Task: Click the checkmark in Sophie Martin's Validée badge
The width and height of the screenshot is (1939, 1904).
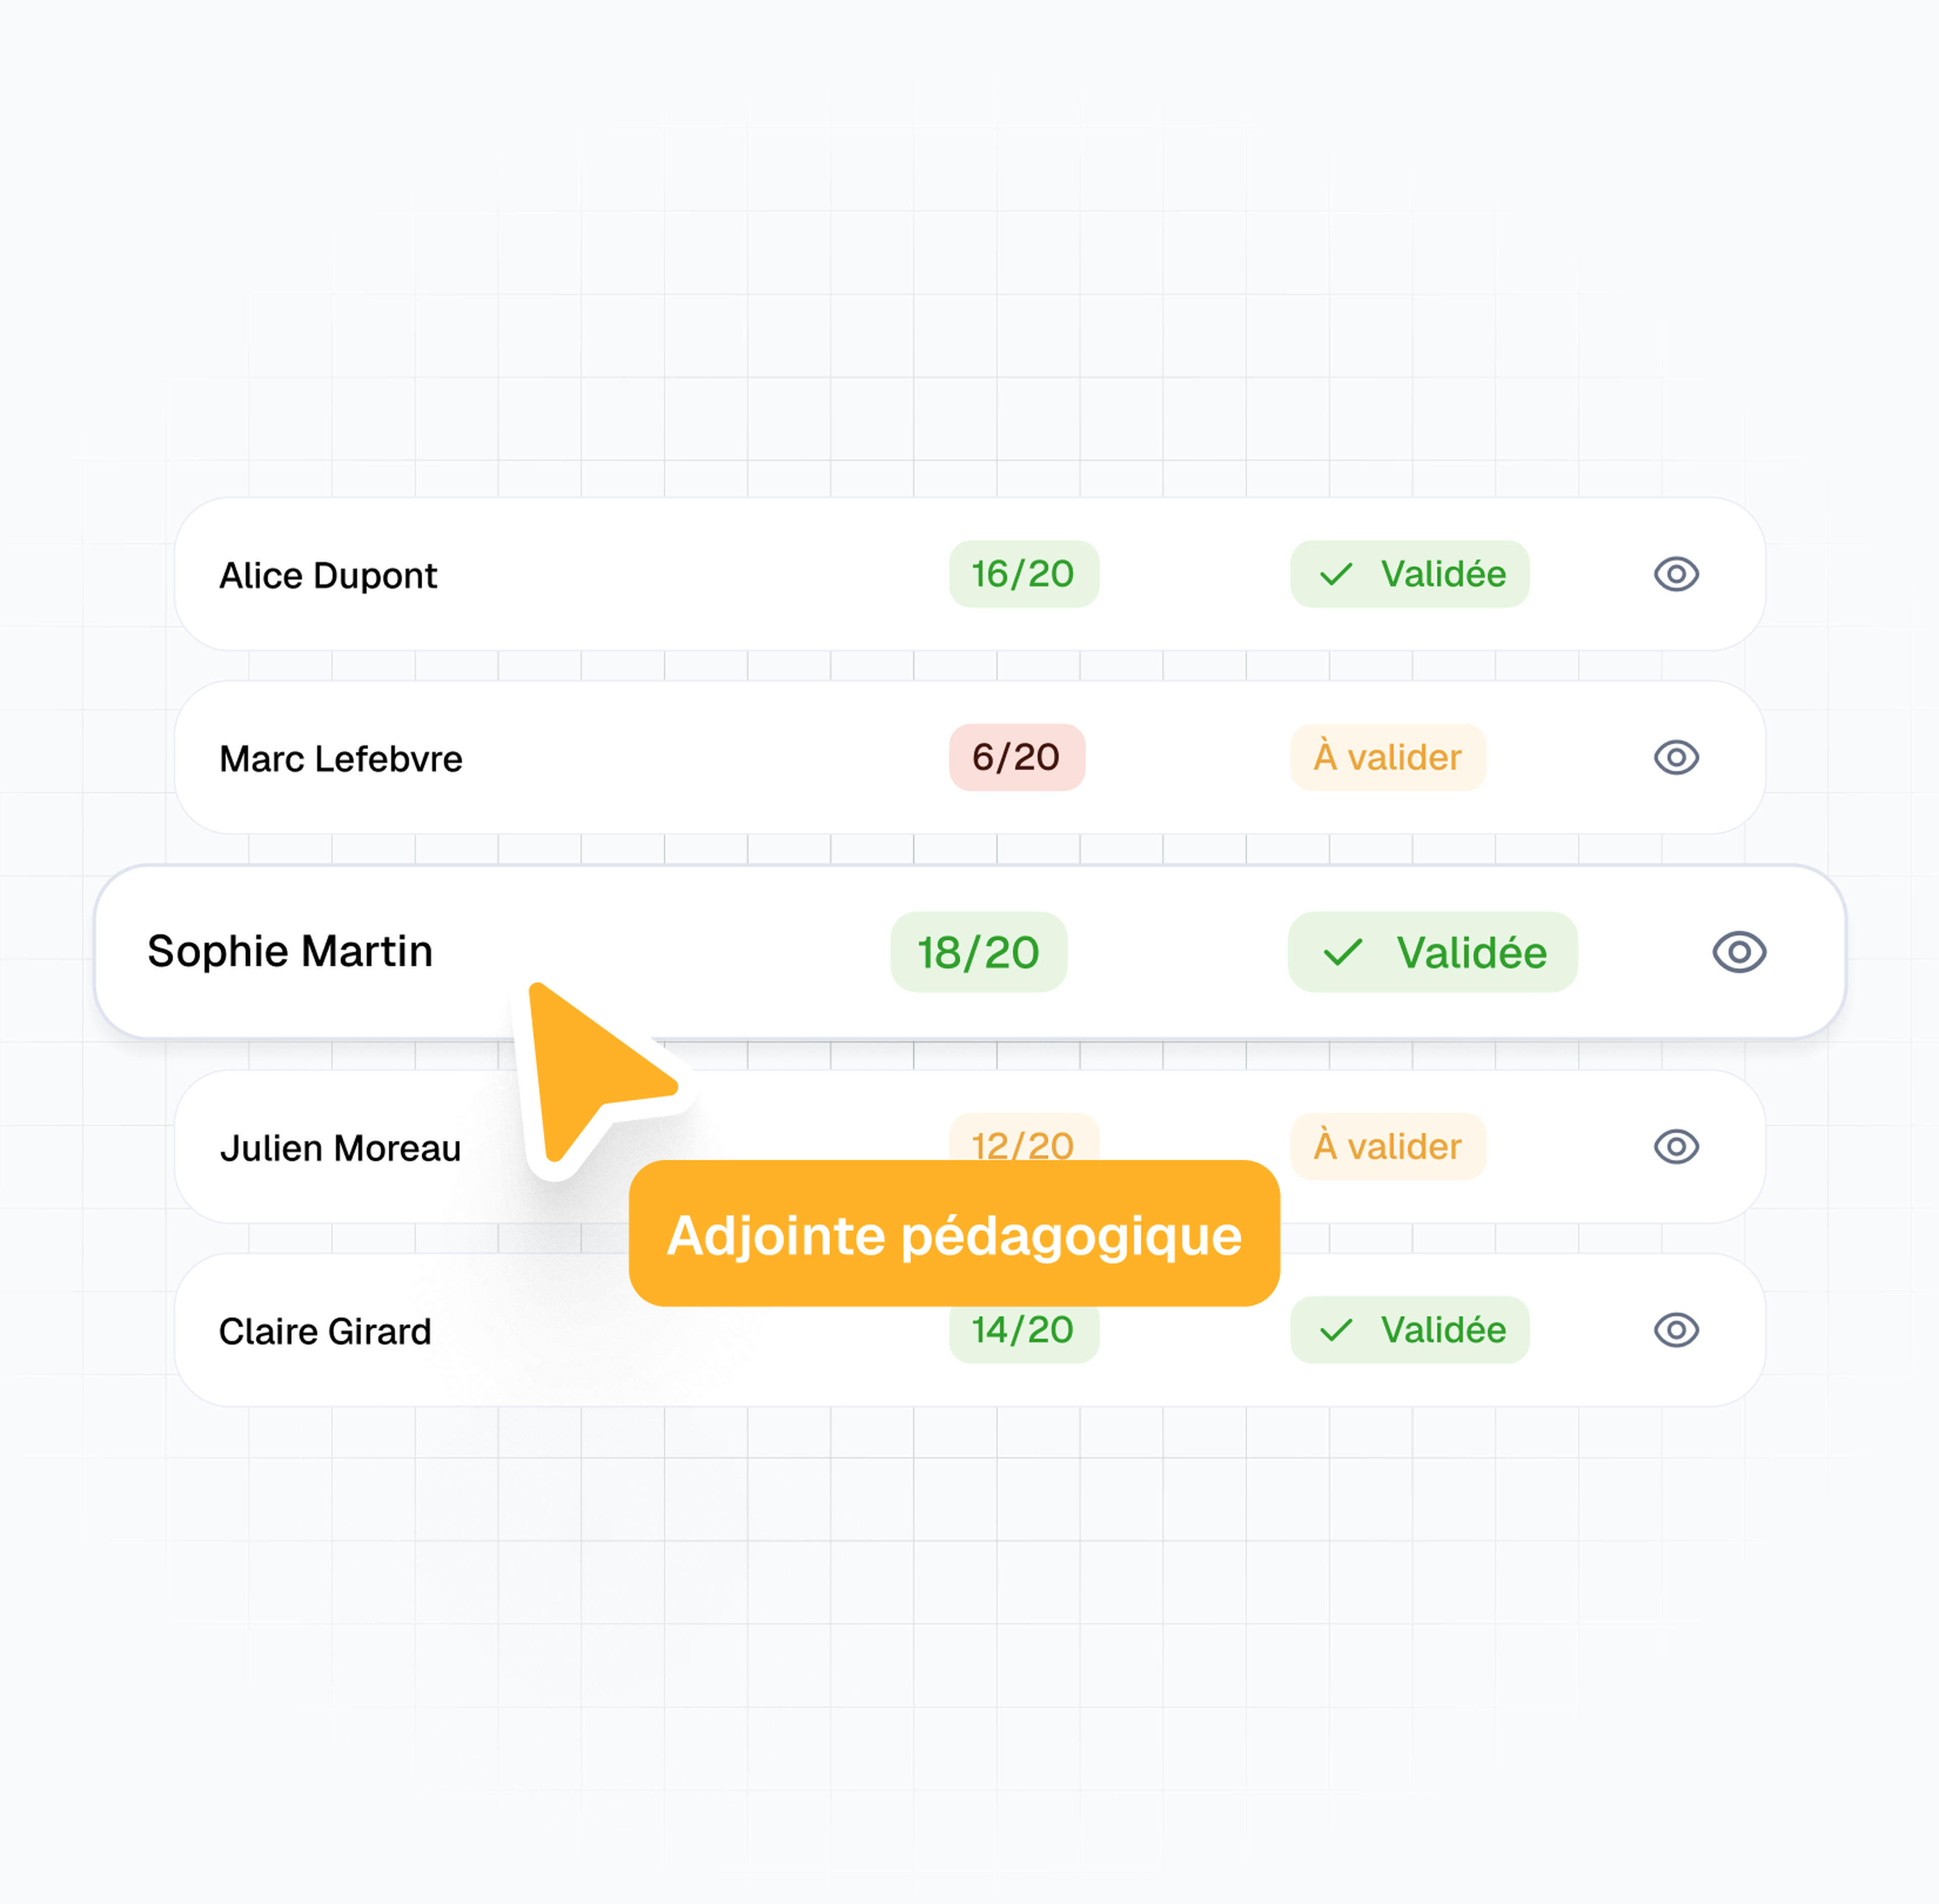Action: pos(1342,952)
